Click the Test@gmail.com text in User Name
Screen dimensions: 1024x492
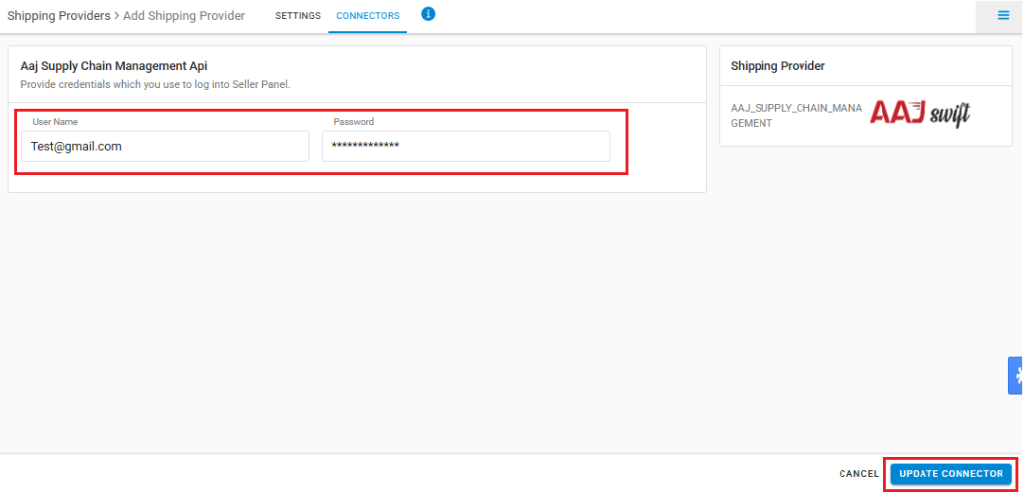(x=76, y=146)
